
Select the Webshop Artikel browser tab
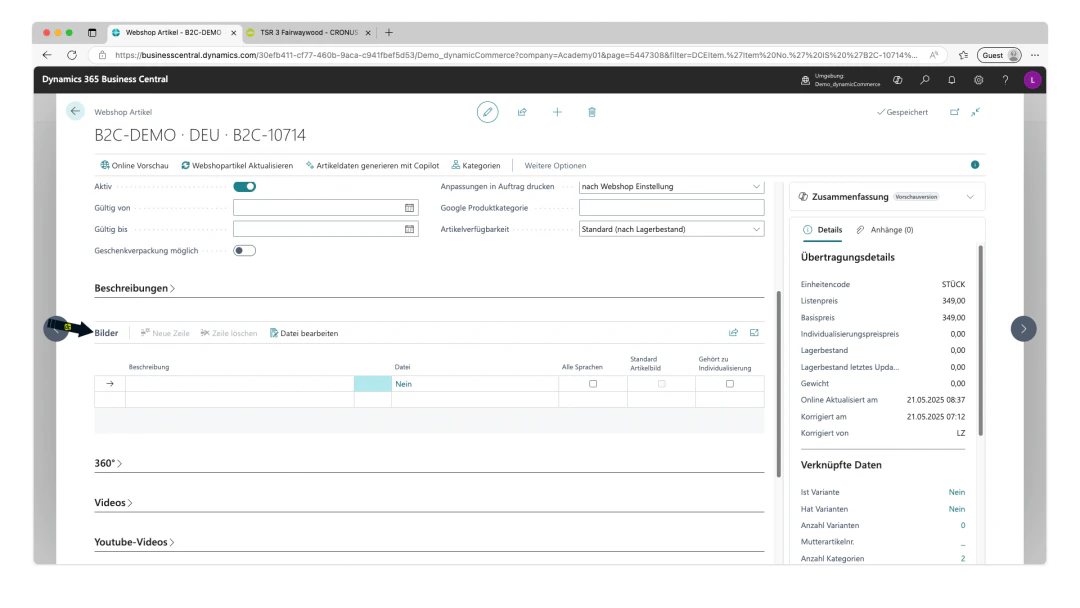[173, 32]
